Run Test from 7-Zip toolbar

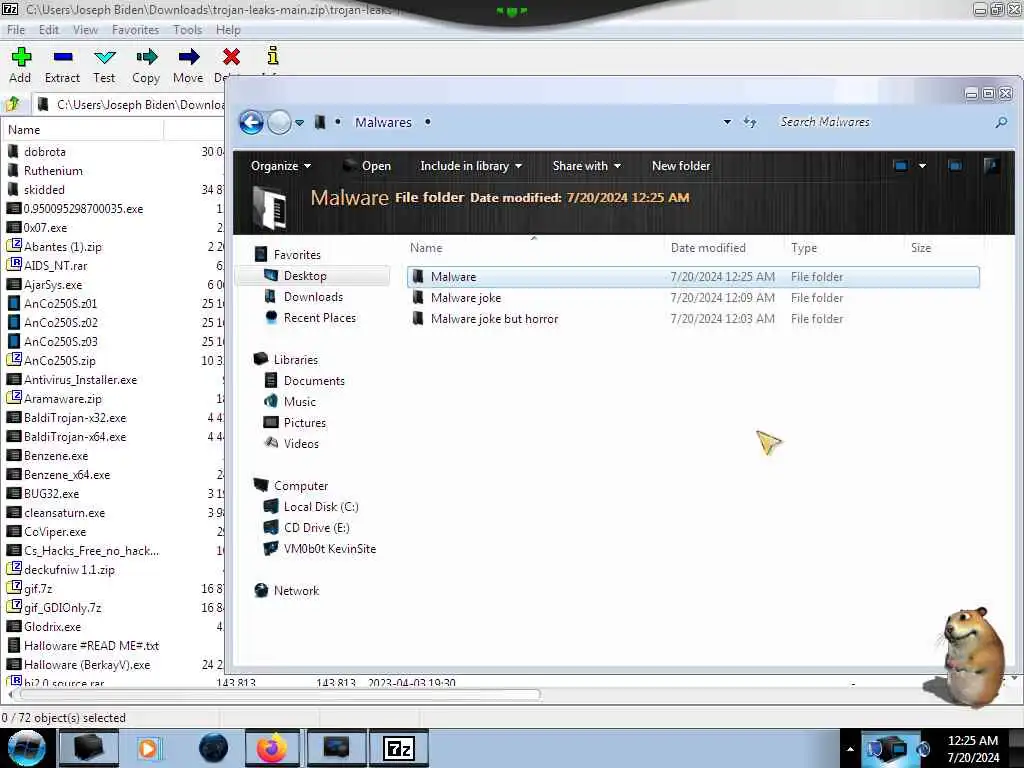[x=104, y=65]
